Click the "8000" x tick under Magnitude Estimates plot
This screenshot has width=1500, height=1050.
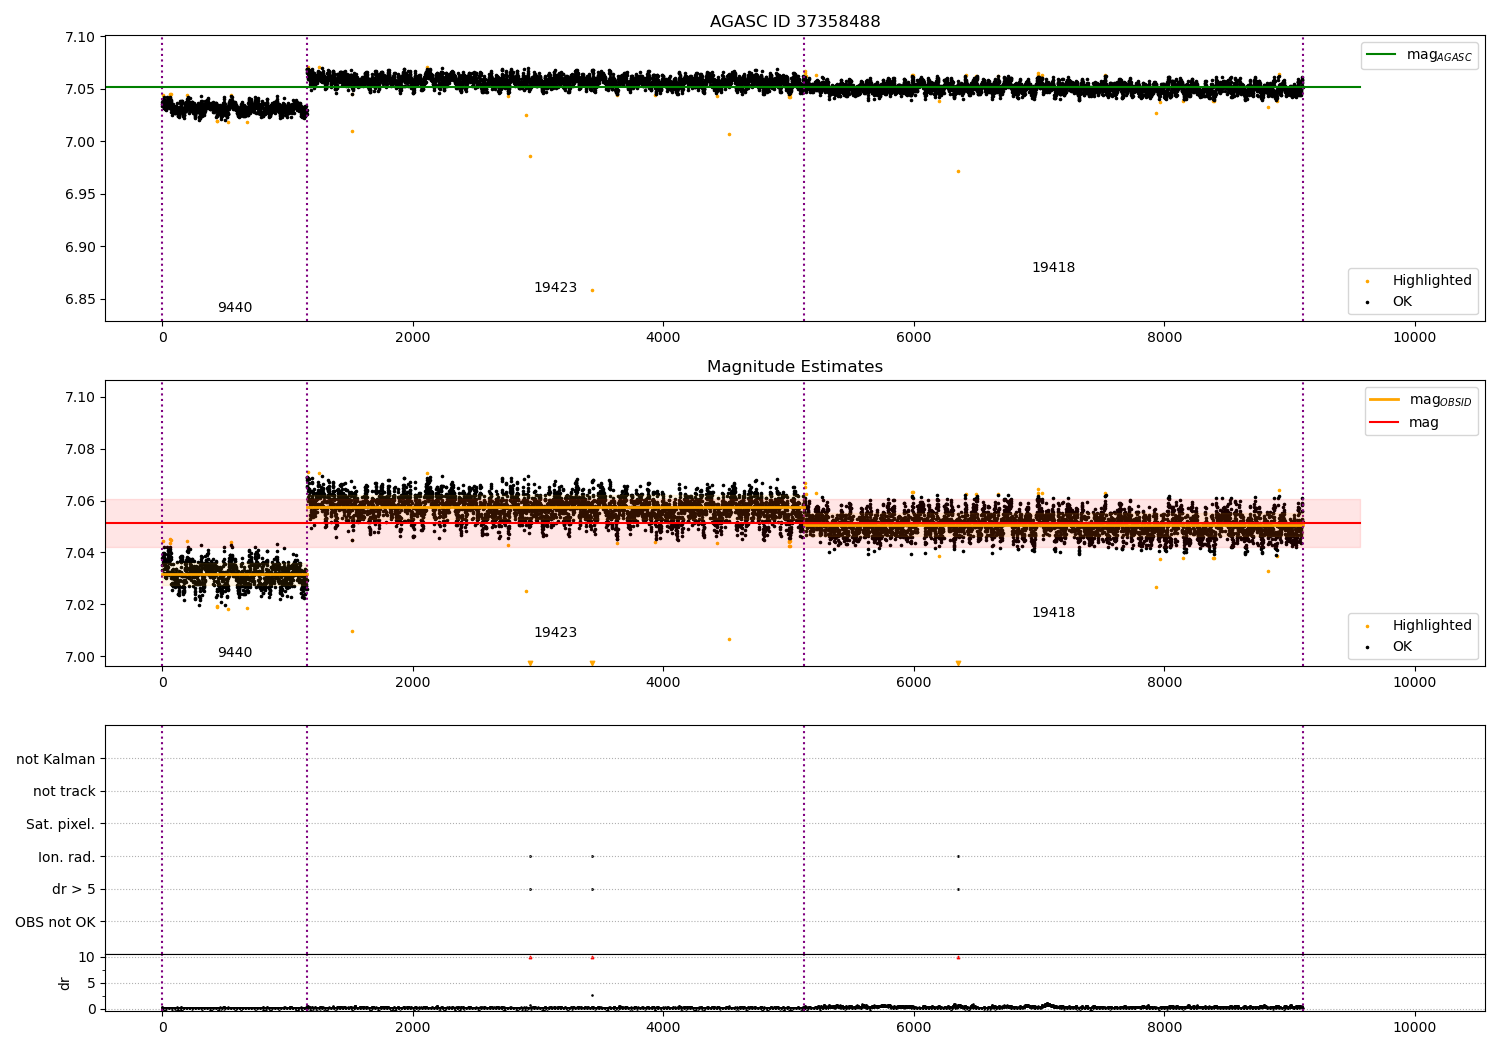coord(1164,682)
